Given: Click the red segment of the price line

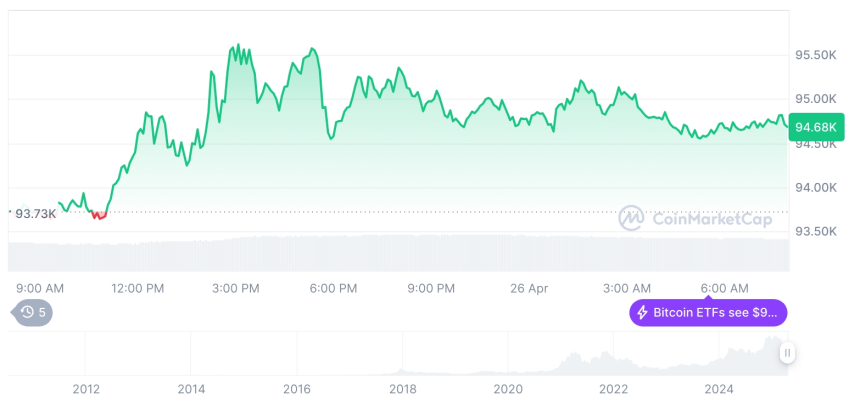Looking at the screenshot, I should (x=98, y=215).
